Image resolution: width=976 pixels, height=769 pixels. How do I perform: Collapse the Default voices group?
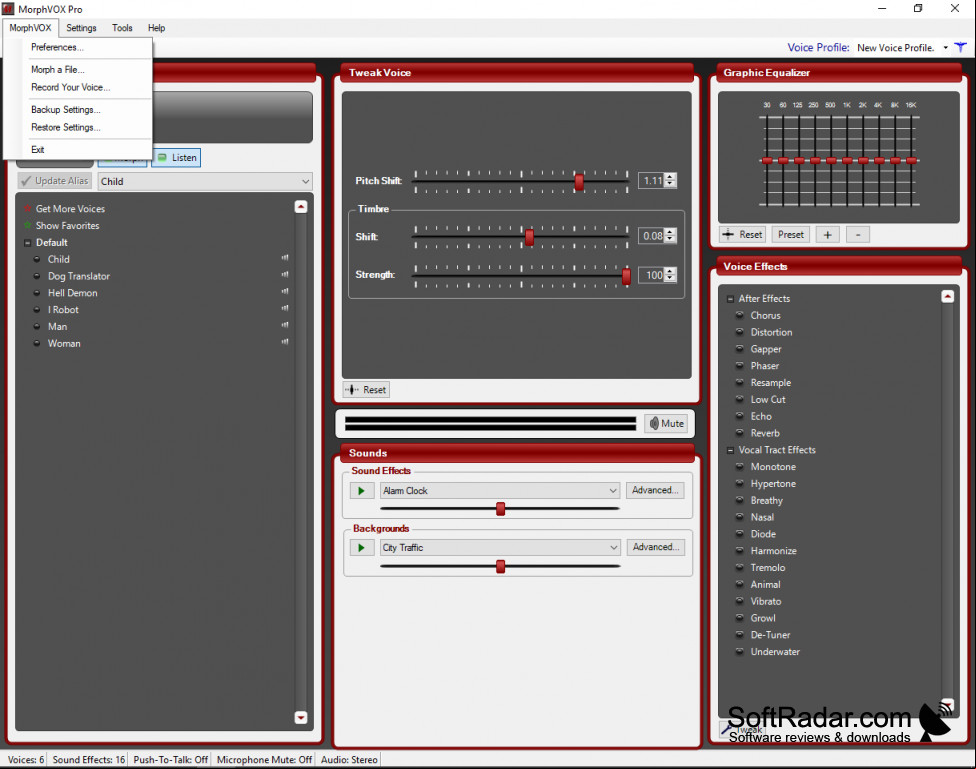[x=27, y=243]
